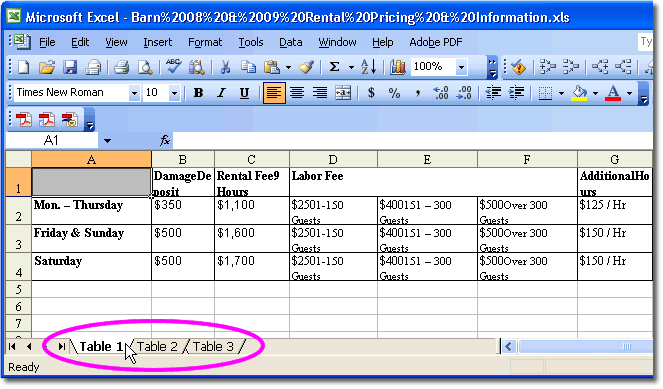The width and height of the screenshot is (663, 389).
Task: Open the 100% zoom dropdown
Action: point(461,67)
